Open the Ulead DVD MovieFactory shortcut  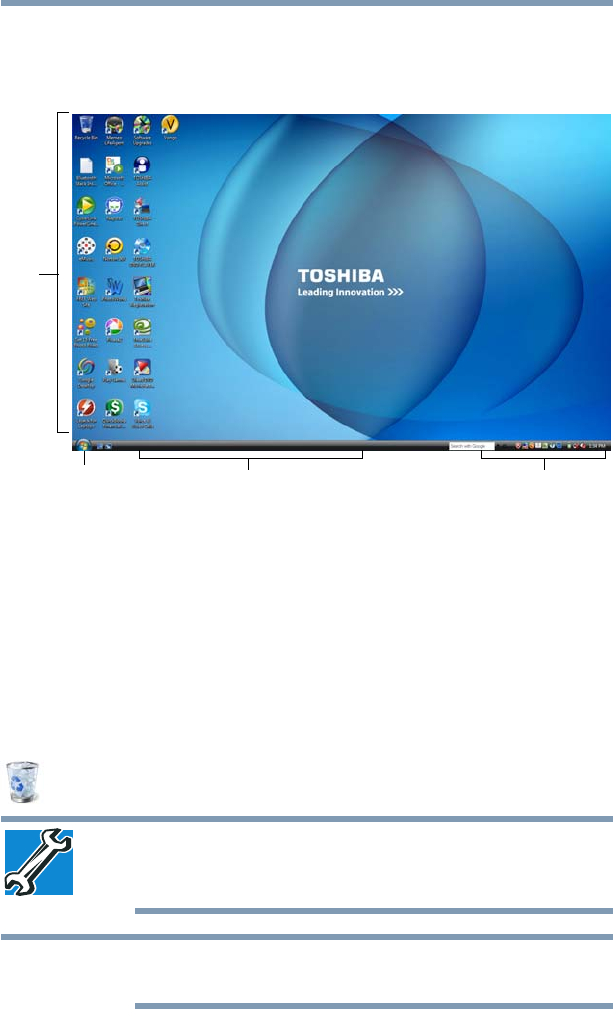pos(142,374)
